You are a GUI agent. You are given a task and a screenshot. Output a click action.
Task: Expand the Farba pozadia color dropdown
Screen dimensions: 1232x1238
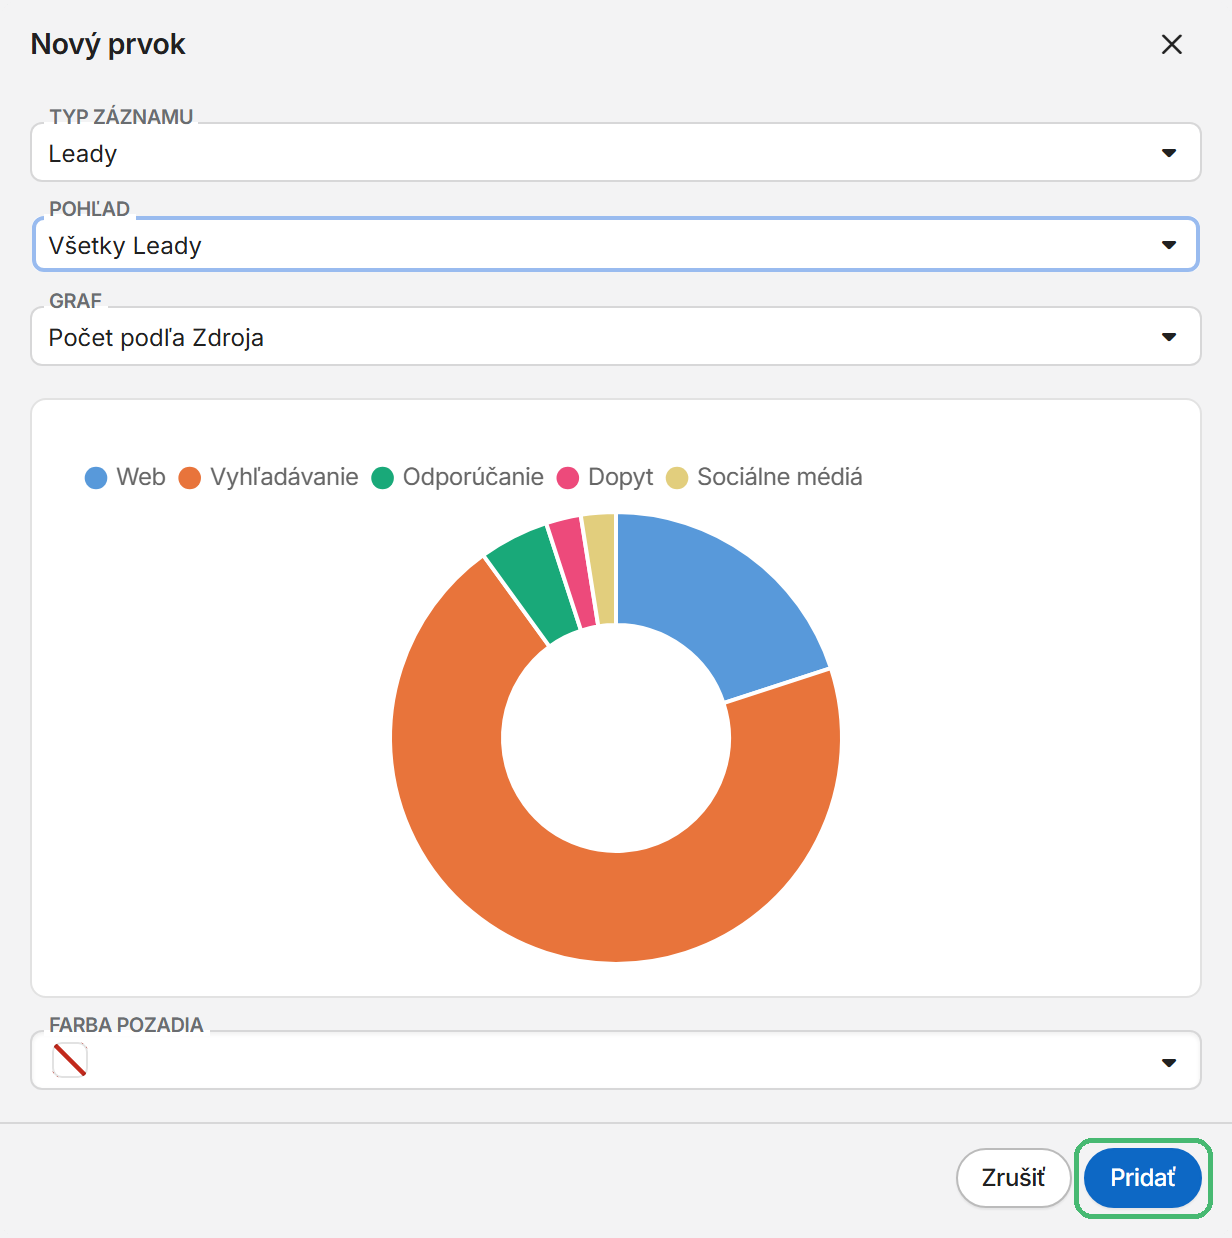615,1061
